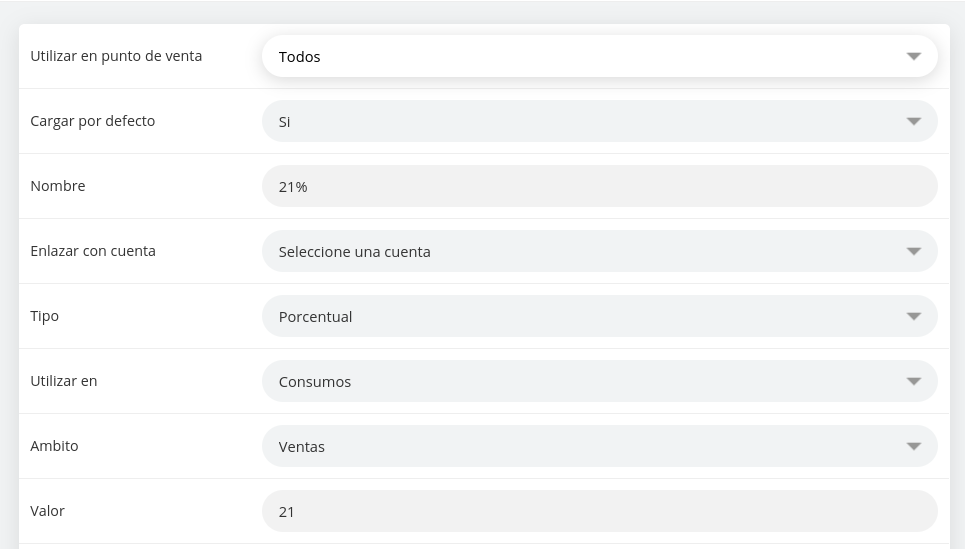Click the 'Enlazar con cuenta' label
Screen dimensions: 965x549
[x=93, y=251]
